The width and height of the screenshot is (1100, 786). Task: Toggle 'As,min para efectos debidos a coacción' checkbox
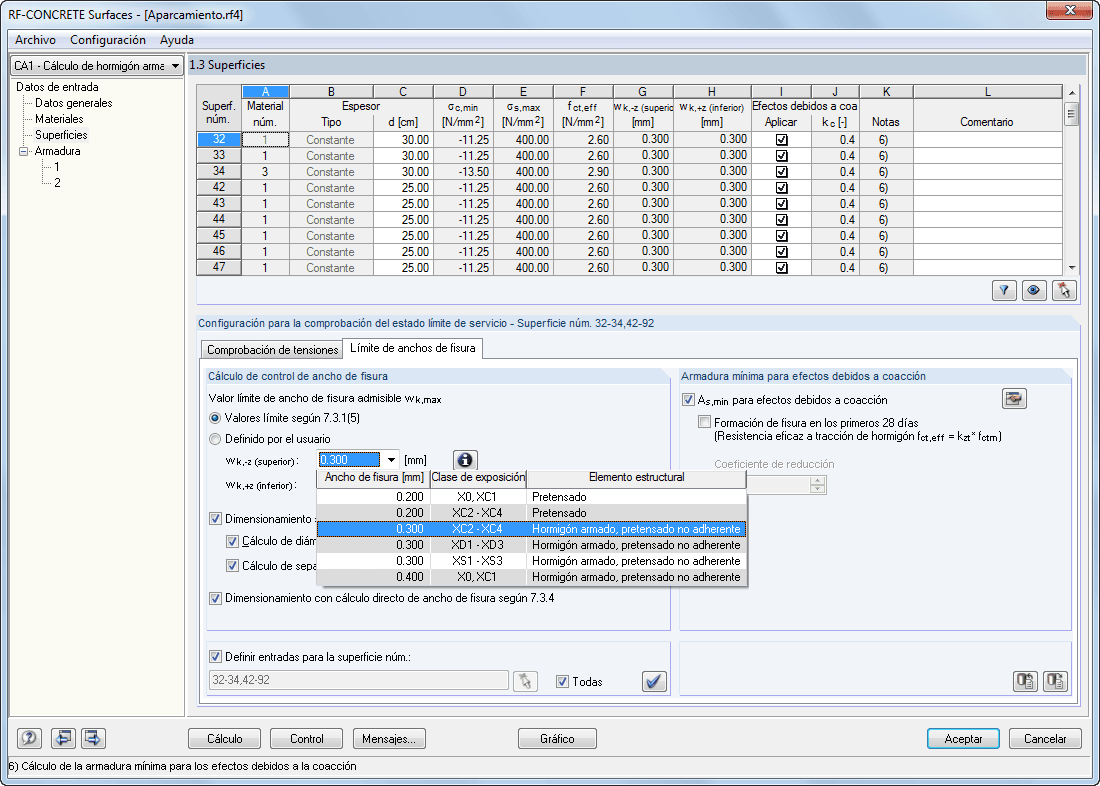pos(688,400)
